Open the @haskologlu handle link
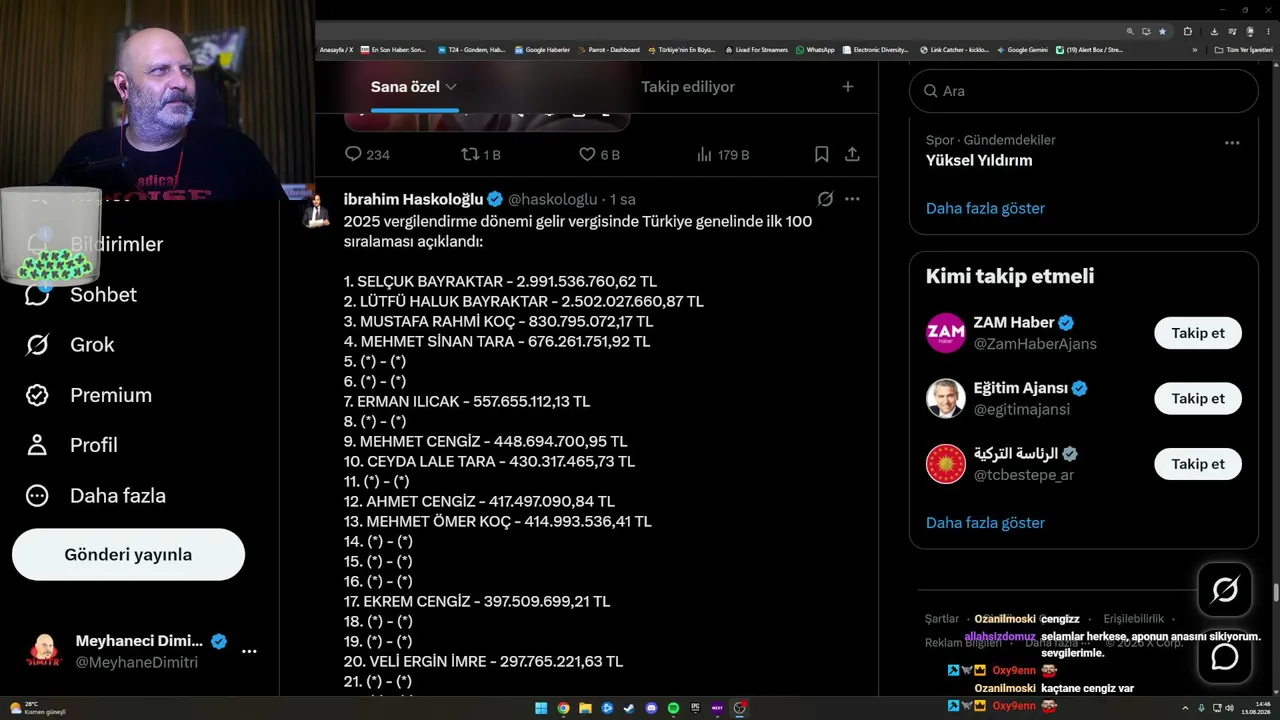 [x=553, y=199]
